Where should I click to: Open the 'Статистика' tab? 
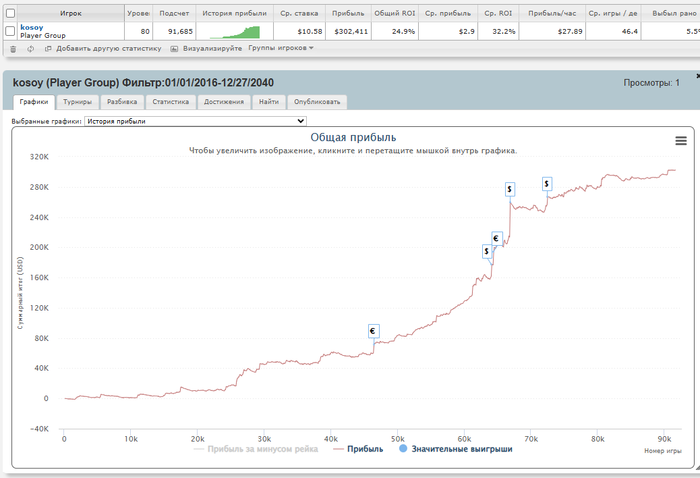171,102
